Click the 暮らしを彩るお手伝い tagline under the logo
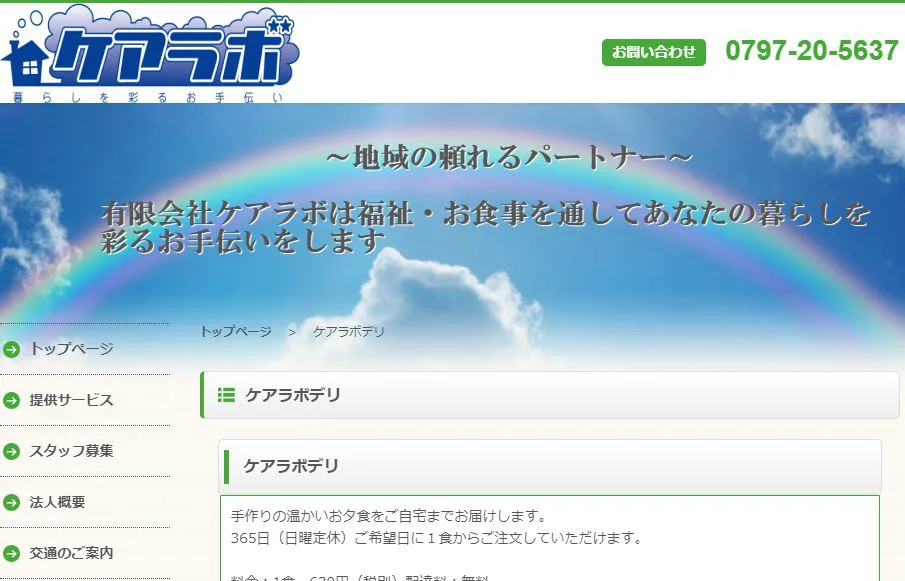This screenshot has height=581, width=905. click(x=147, y=98)
